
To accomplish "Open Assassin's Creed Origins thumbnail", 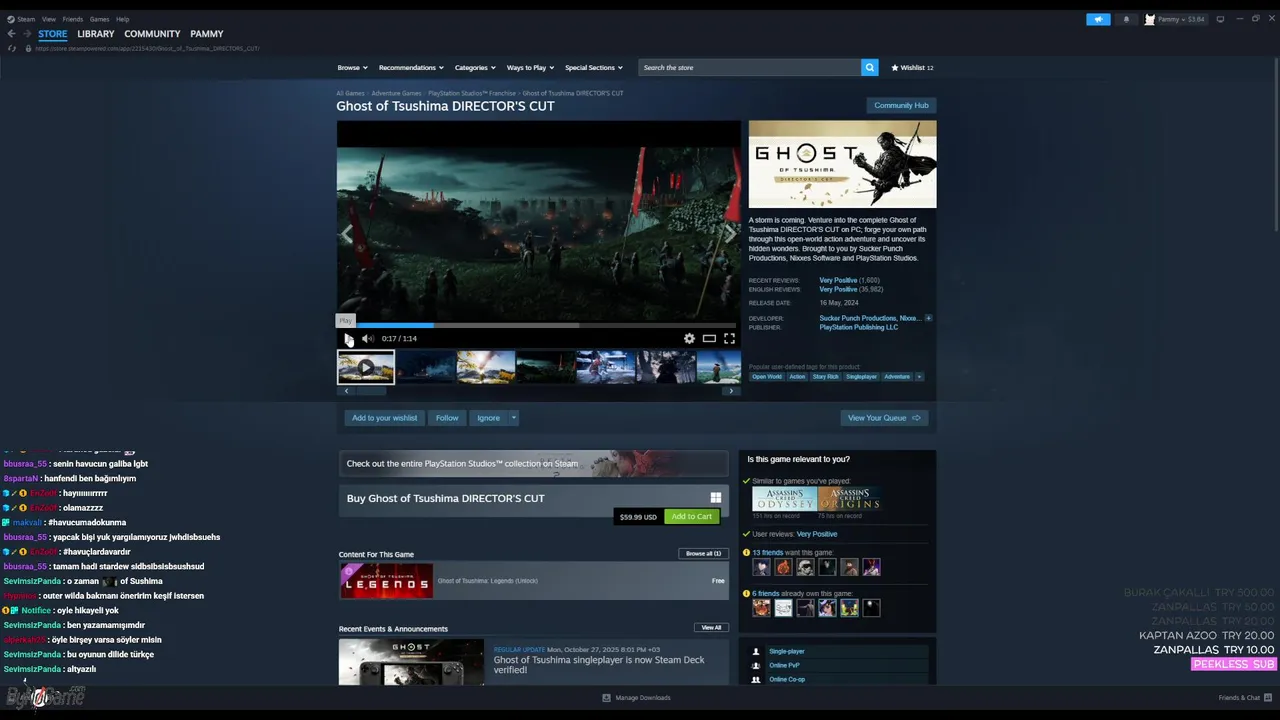I will (849, 499).
